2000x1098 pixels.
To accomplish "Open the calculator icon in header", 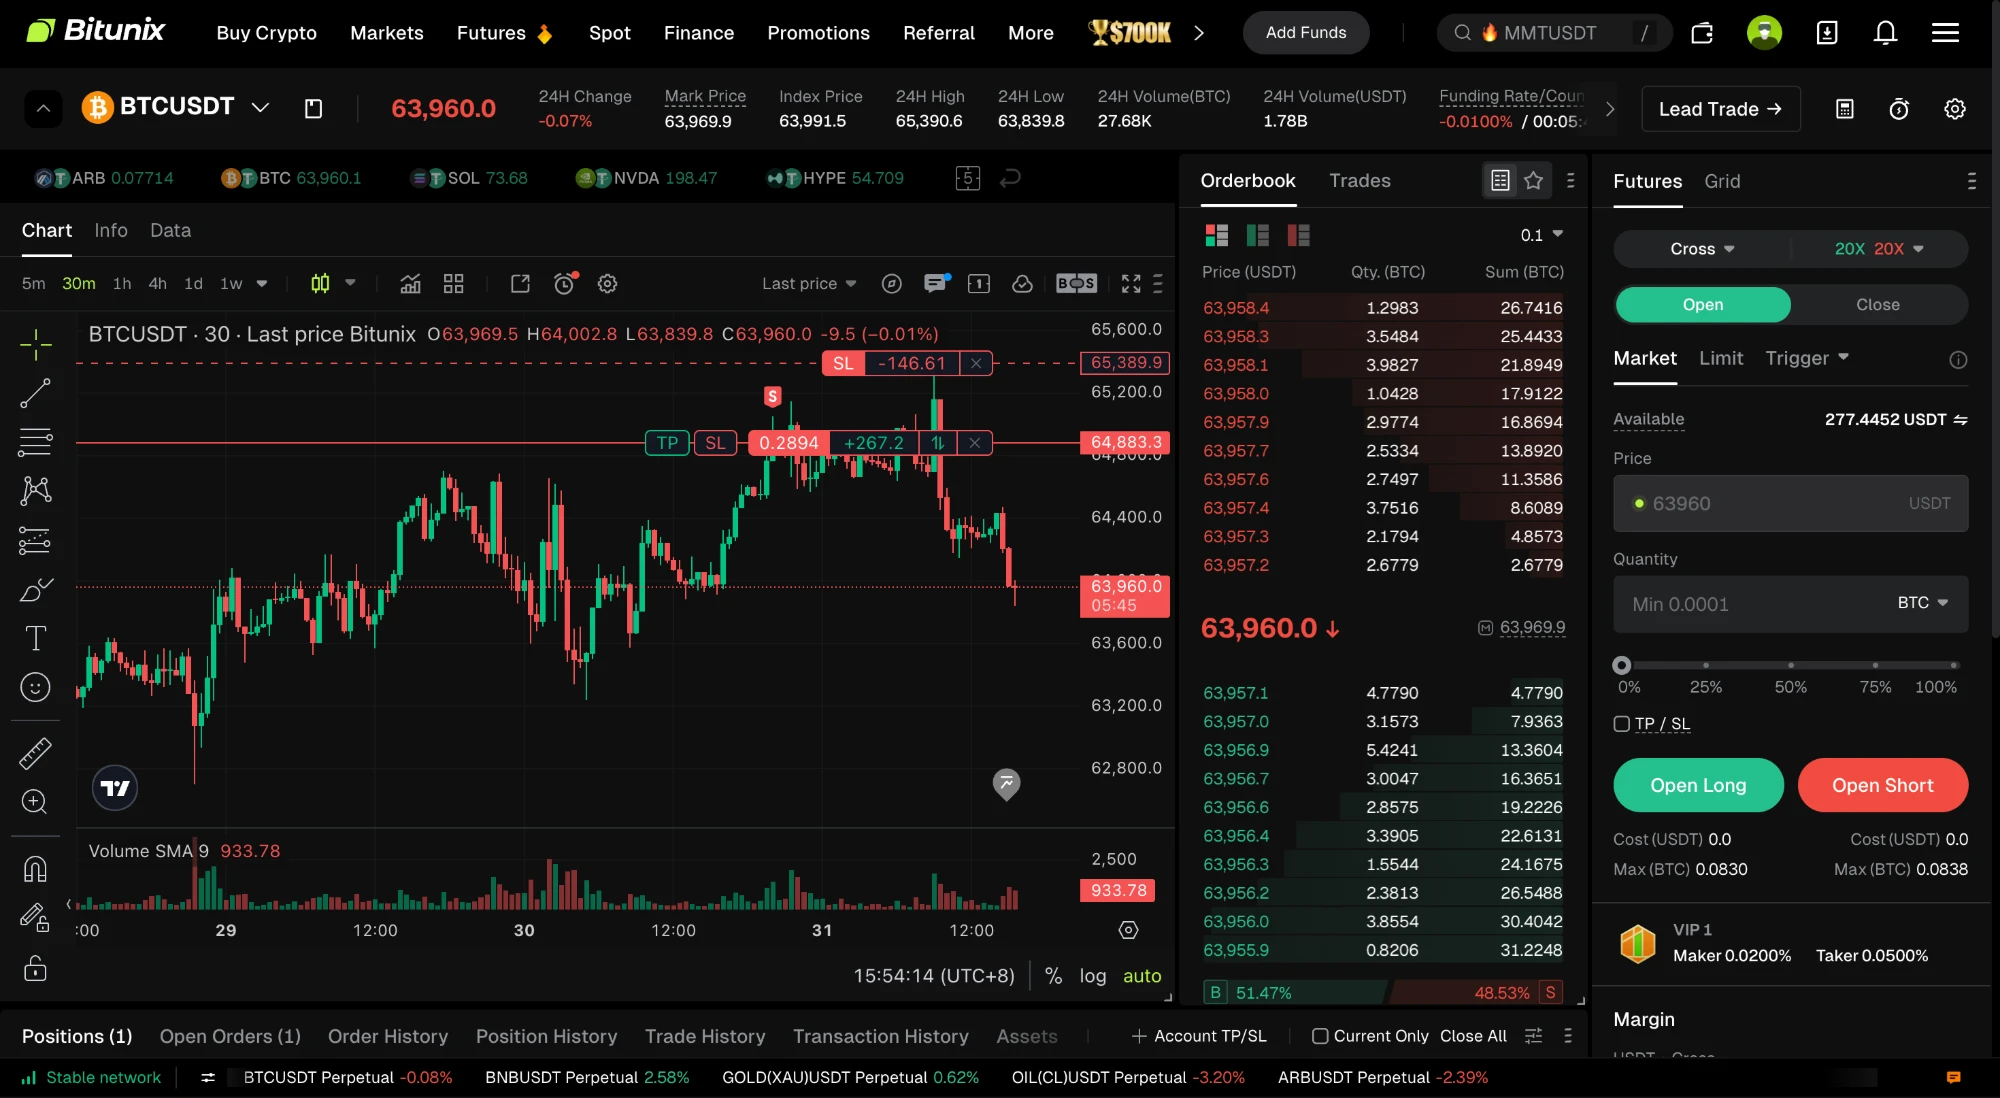I will (1845, 109).
